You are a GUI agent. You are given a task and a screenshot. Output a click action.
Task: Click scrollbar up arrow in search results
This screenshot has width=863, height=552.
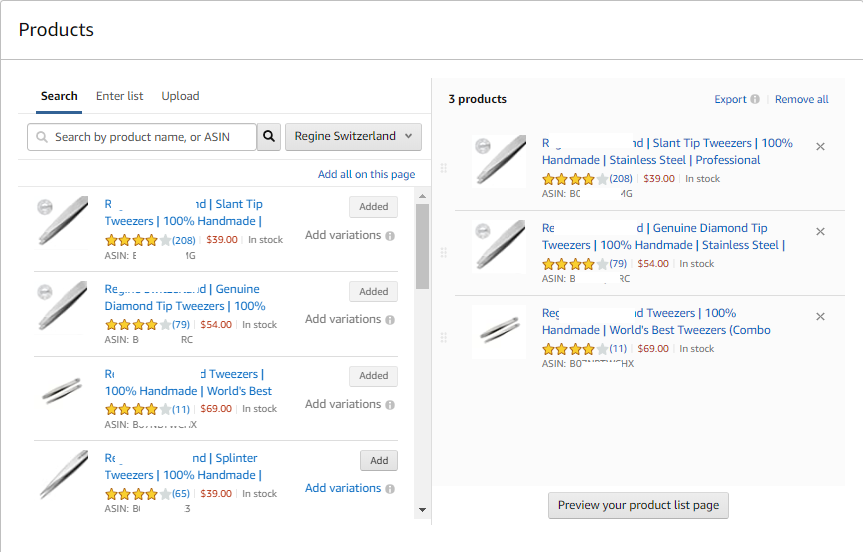coord(422,196)
